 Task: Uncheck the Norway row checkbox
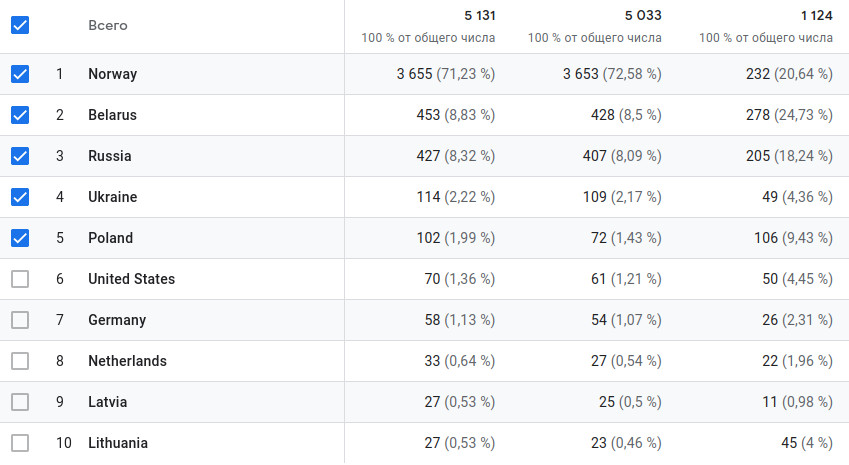tap(20, 74)
